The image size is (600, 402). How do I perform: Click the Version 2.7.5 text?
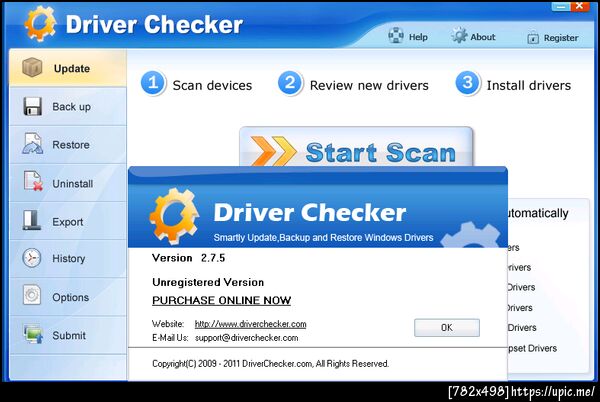[188, 258]
